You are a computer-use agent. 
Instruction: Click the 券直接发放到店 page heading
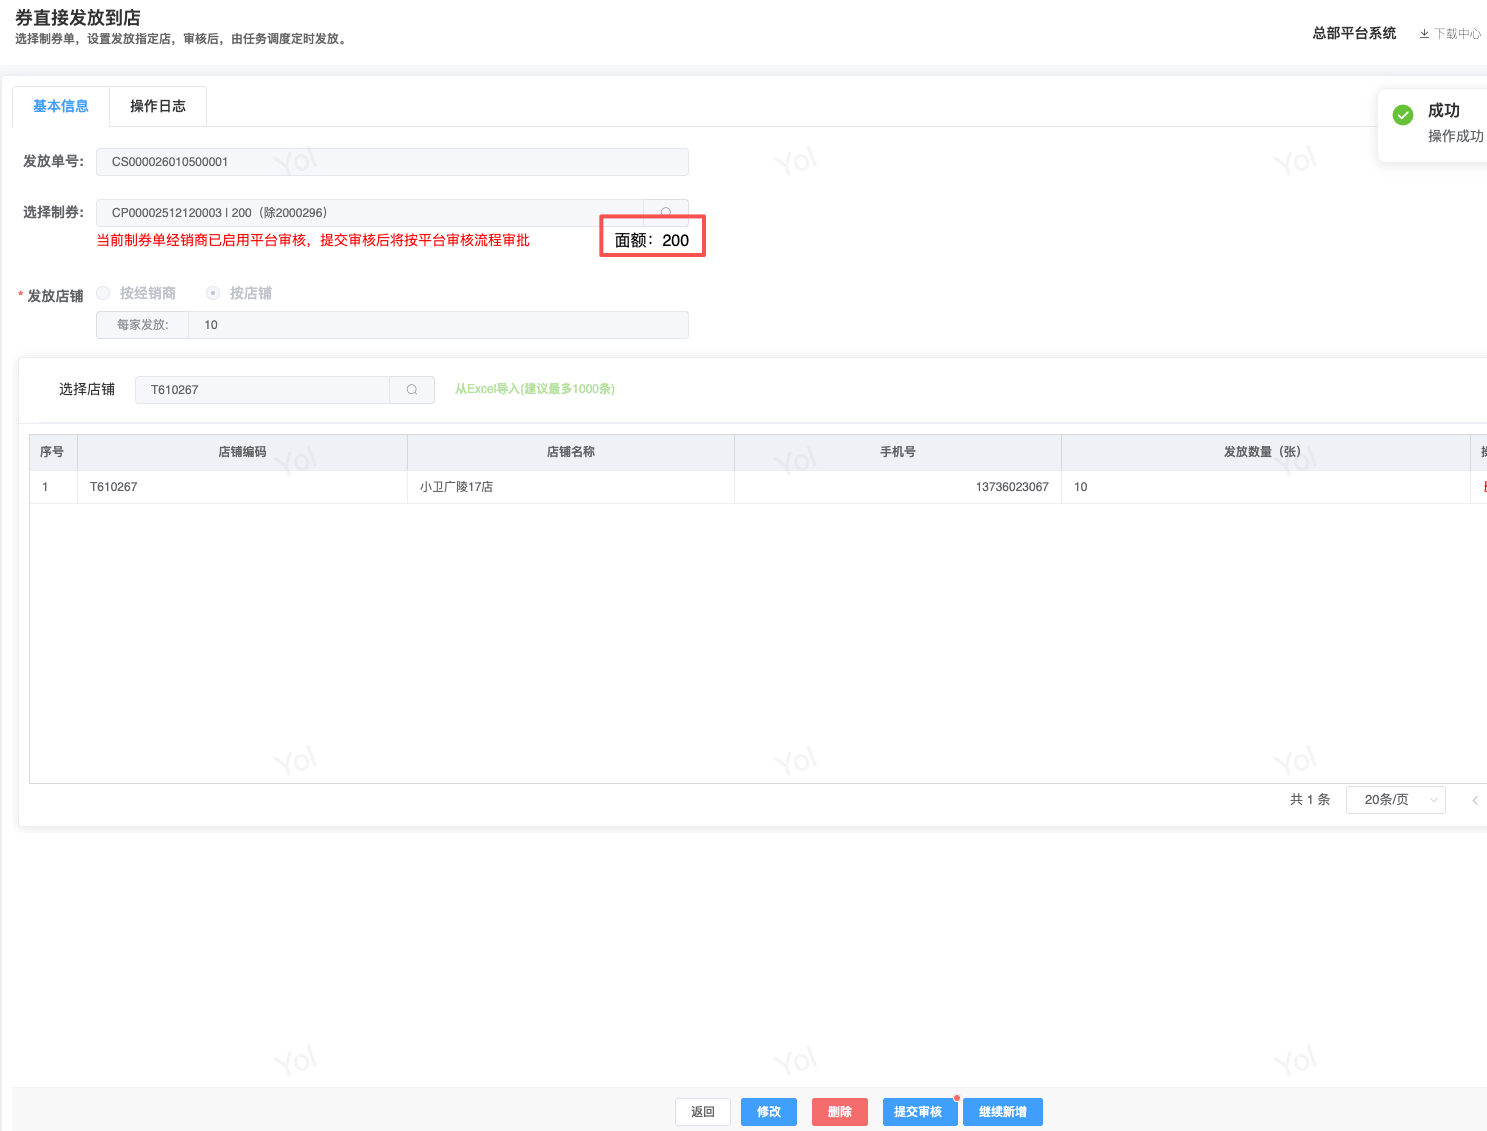tap(78, 18)
